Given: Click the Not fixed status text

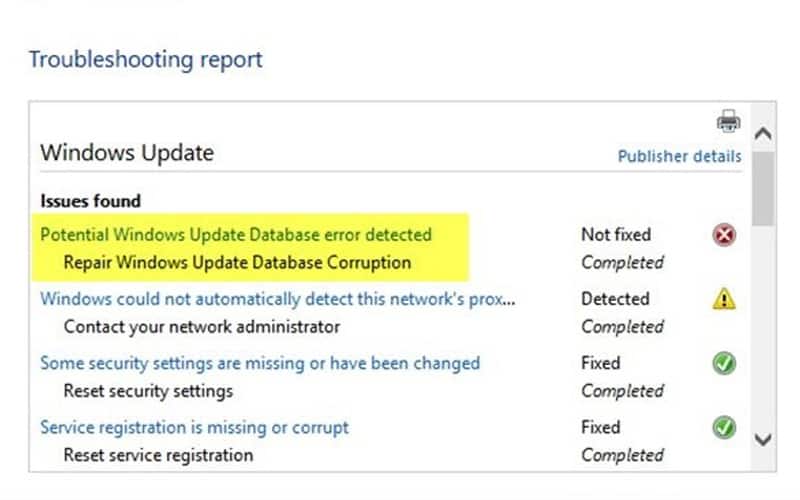Looking at the screenshot, I should pos(615,235).
